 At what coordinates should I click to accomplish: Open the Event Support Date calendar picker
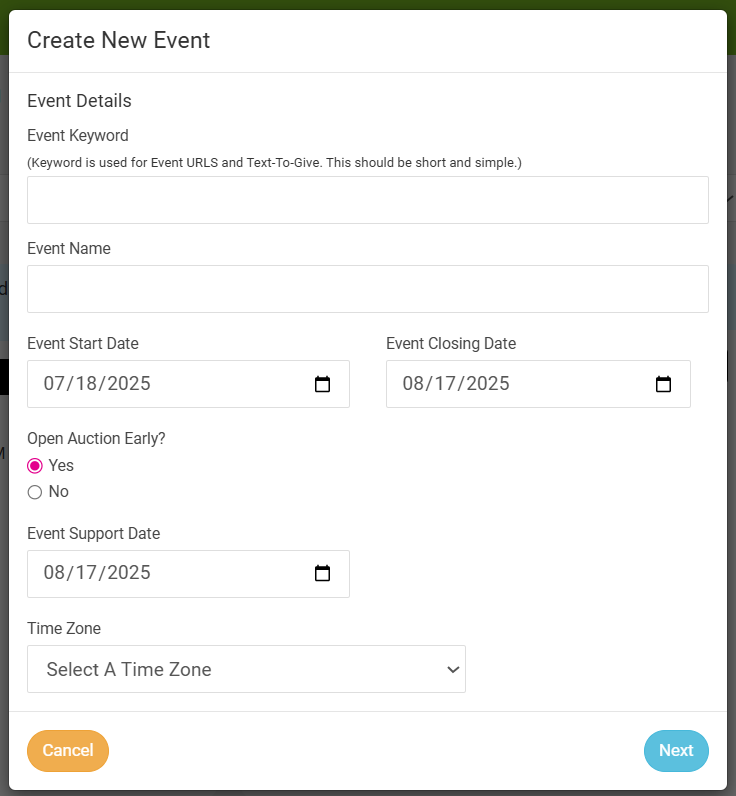(x=322, y=574)
